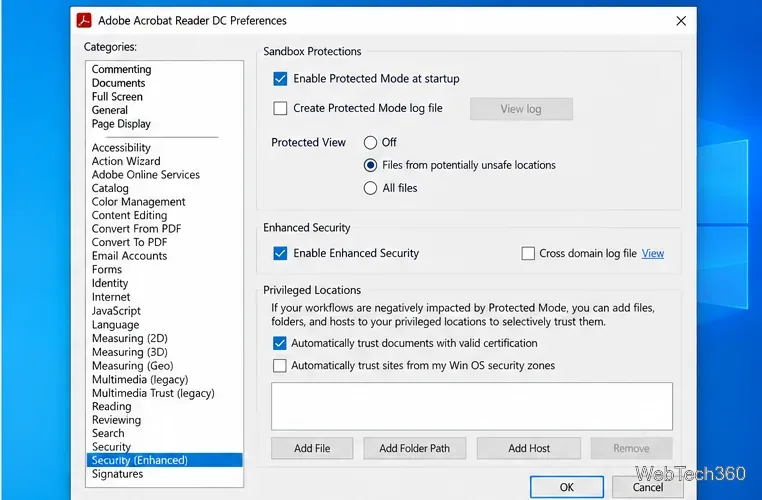Select Measuring (2D) category

[130, 338]
